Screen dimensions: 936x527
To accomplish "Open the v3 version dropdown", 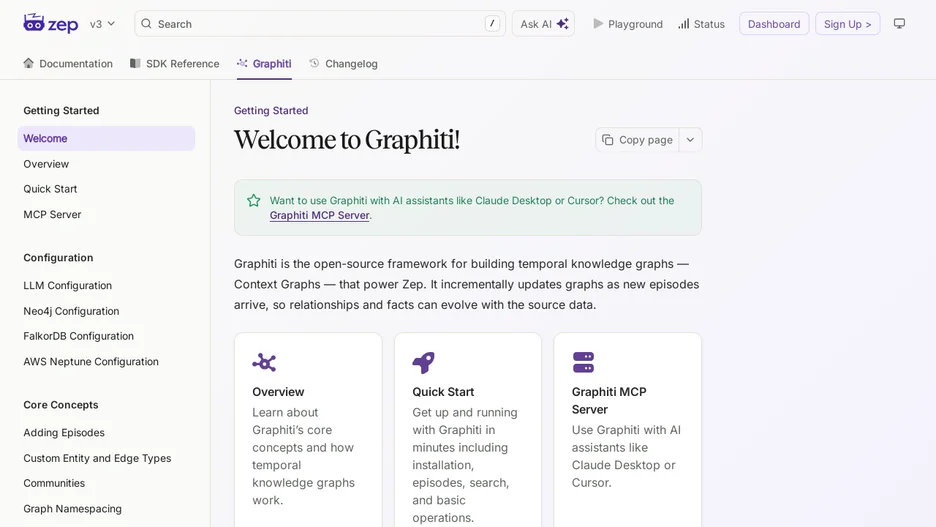I will click(x=102, y=24).
